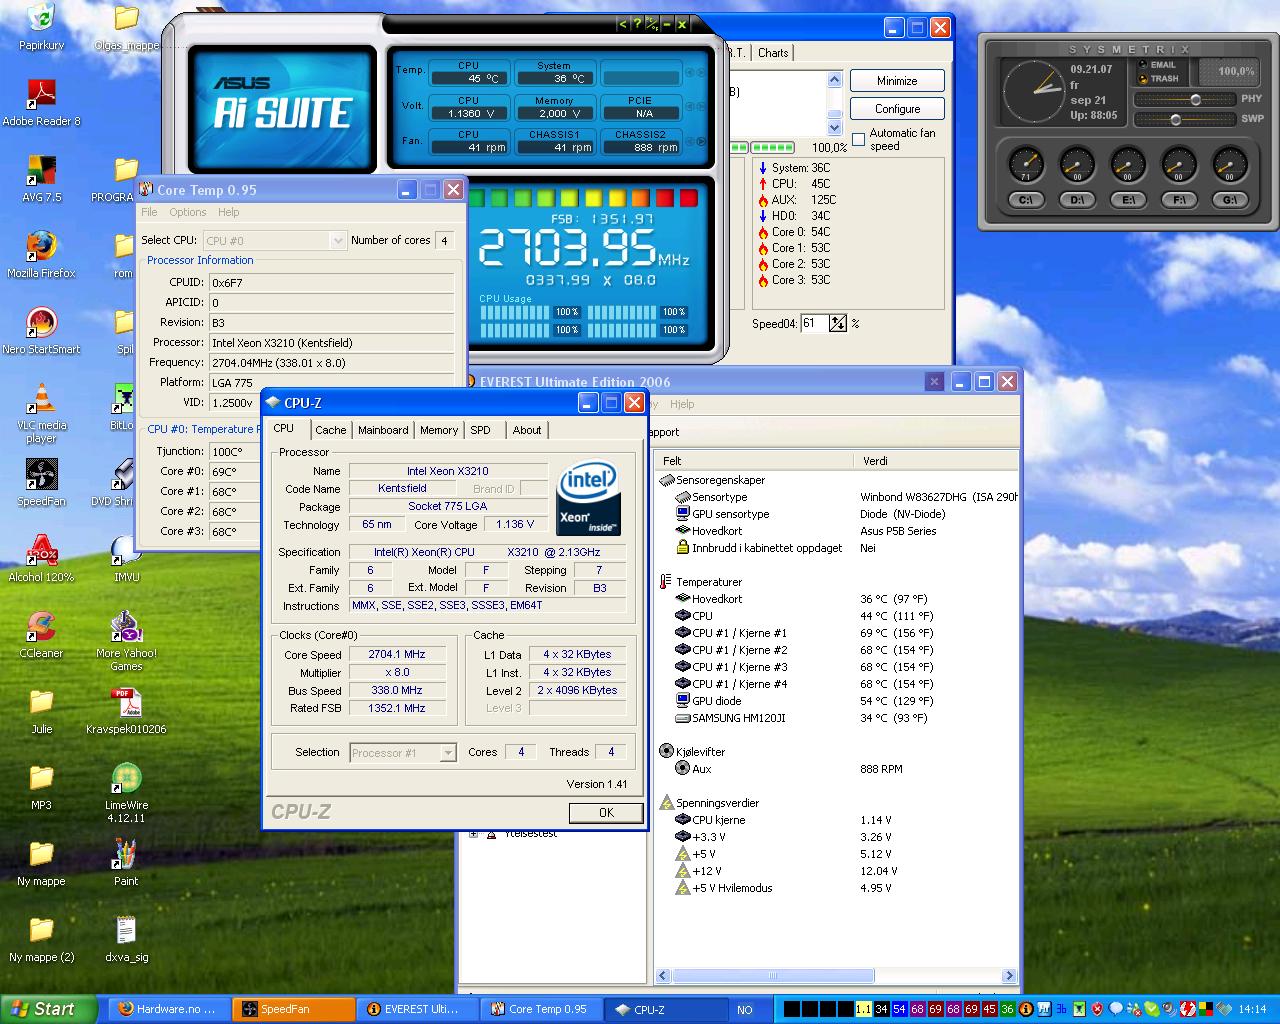This screenshot has width=1280, height=1024.
Task: Click the Configure button in SpeedFan
Action: click(897, 109)
